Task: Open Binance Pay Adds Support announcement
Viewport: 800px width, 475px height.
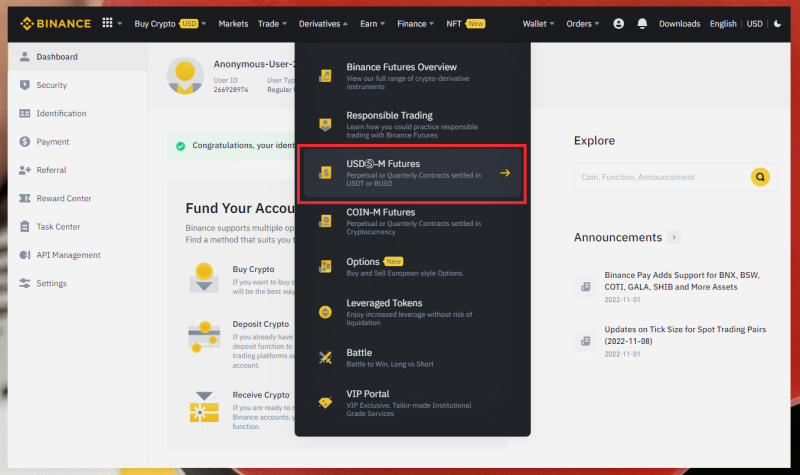Action: pos(682,281)
